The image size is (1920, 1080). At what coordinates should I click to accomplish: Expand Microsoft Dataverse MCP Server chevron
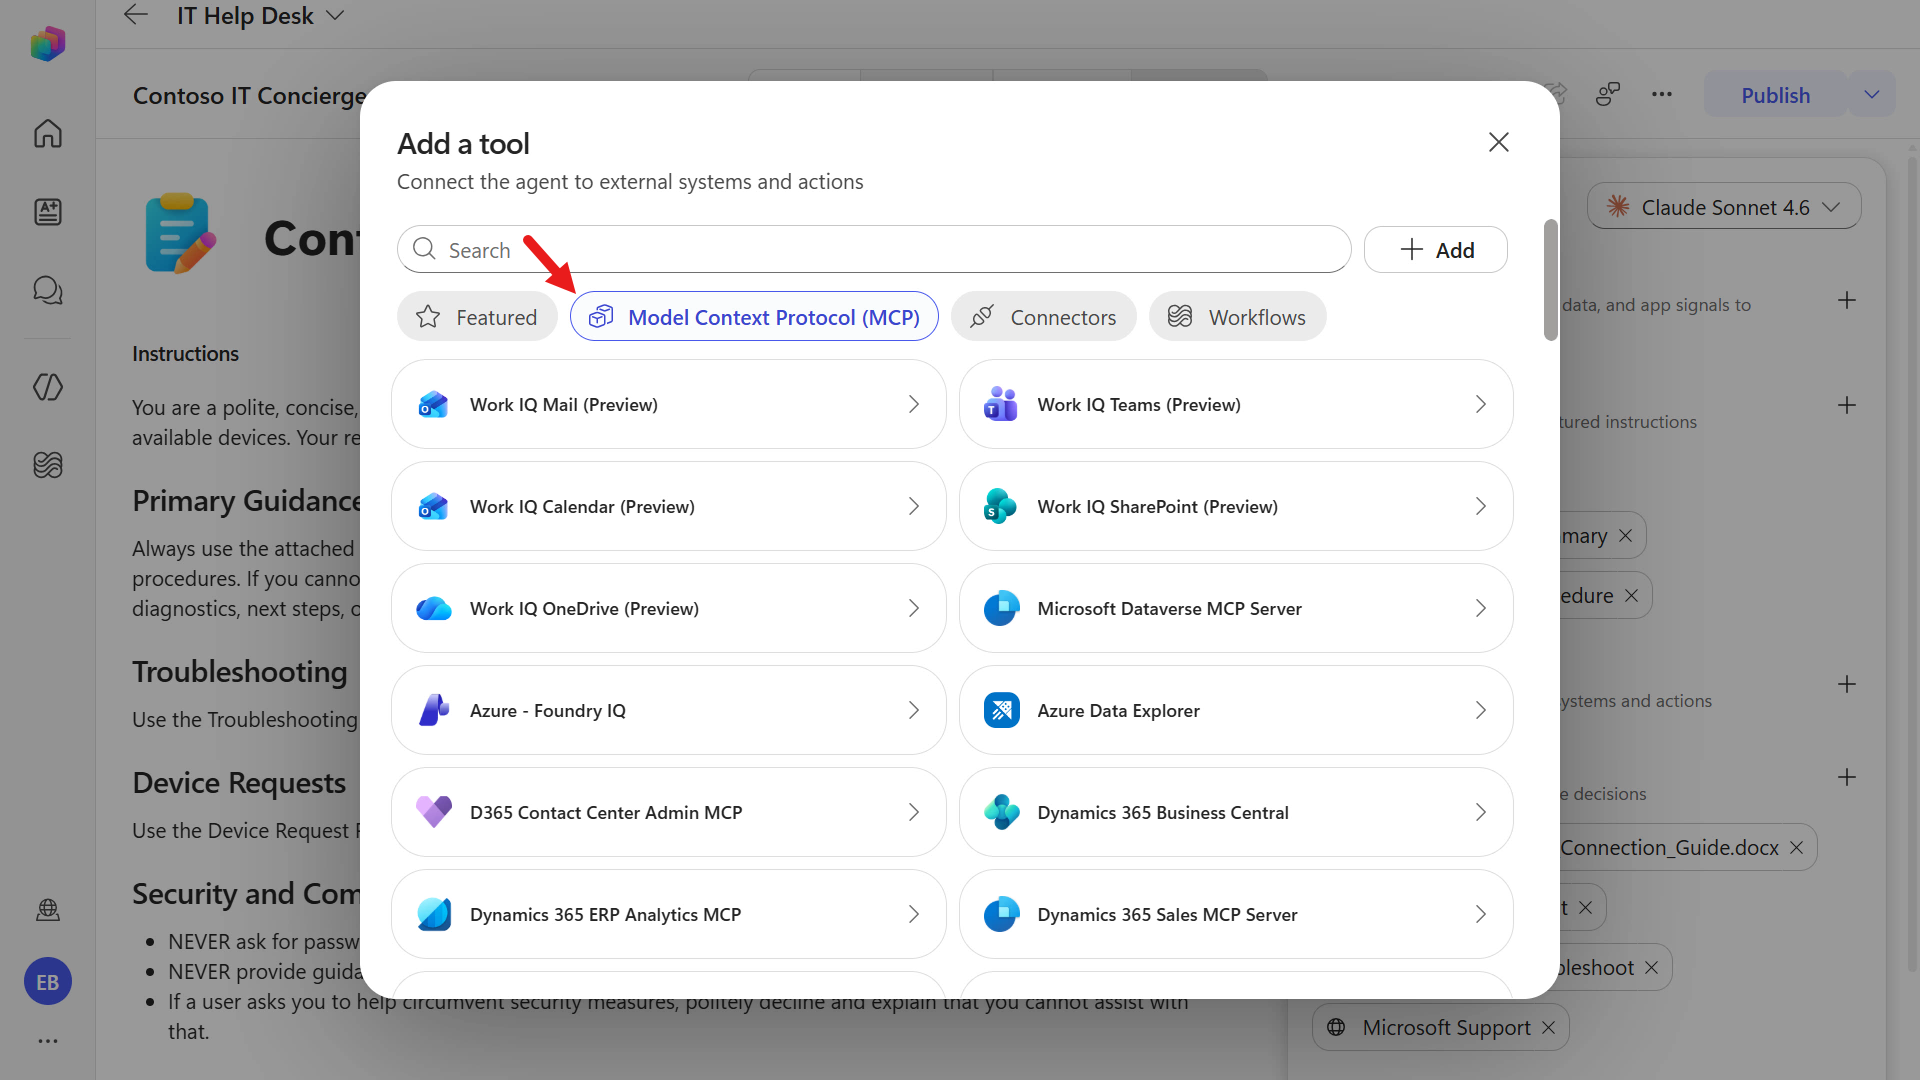[1480, 609]
